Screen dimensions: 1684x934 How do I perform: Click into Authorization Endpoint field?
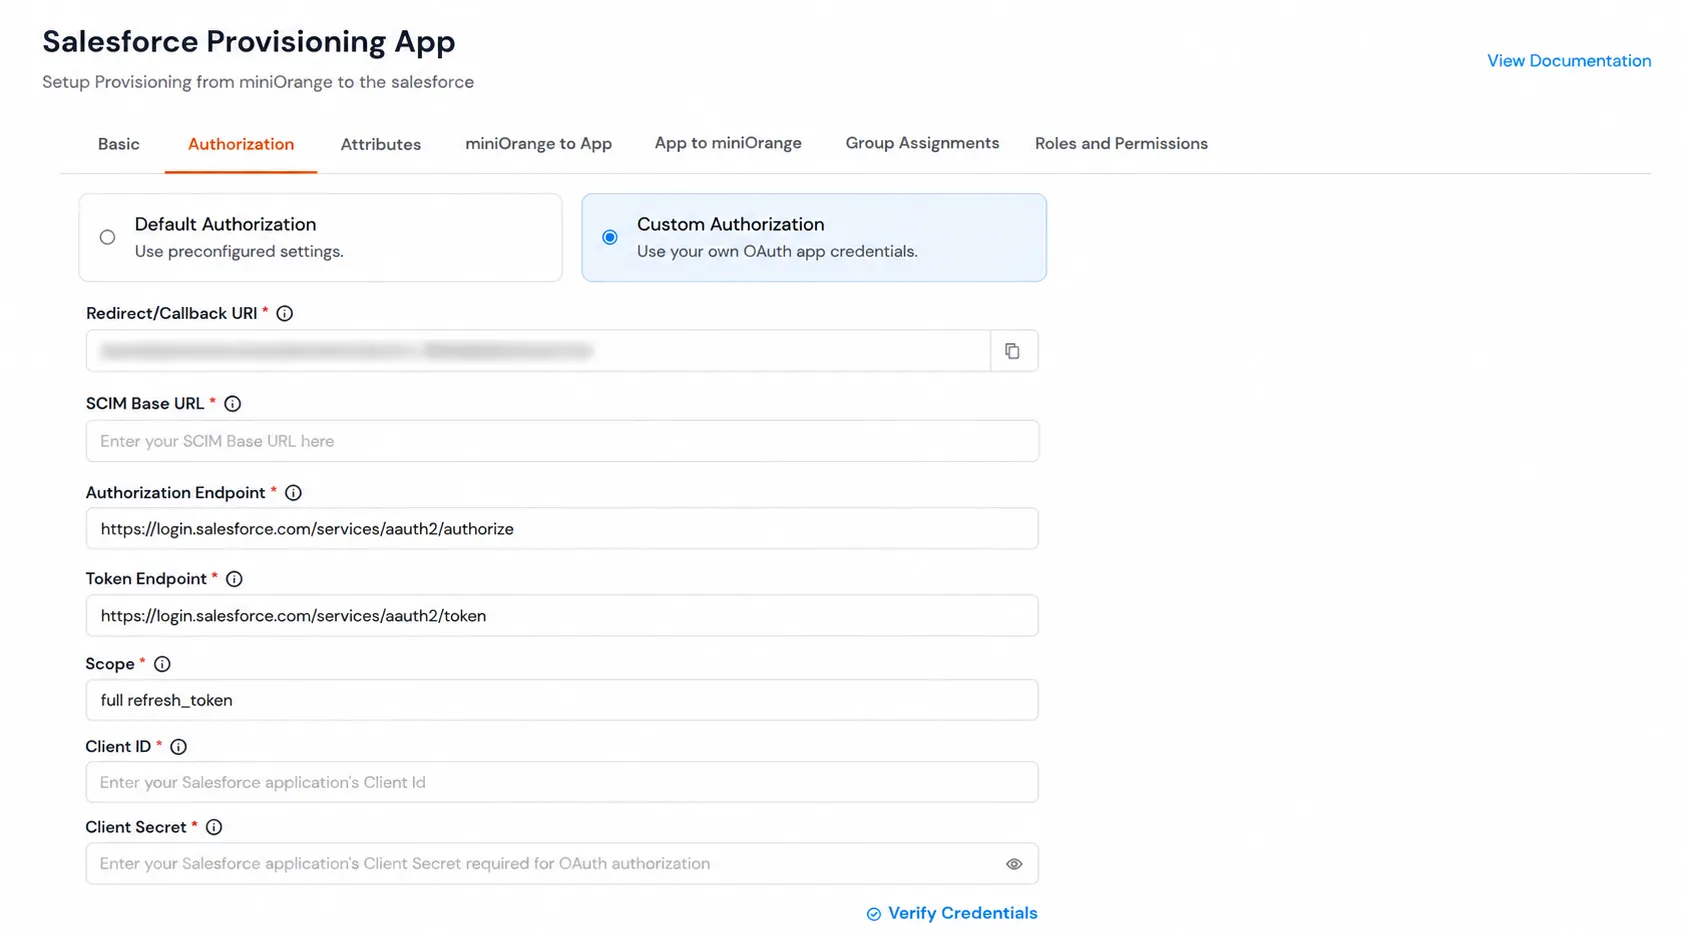[x=562, y=528]
